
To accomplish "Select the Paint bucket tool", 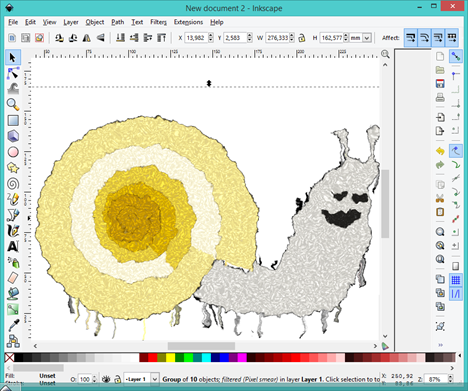I will (13, 294).
